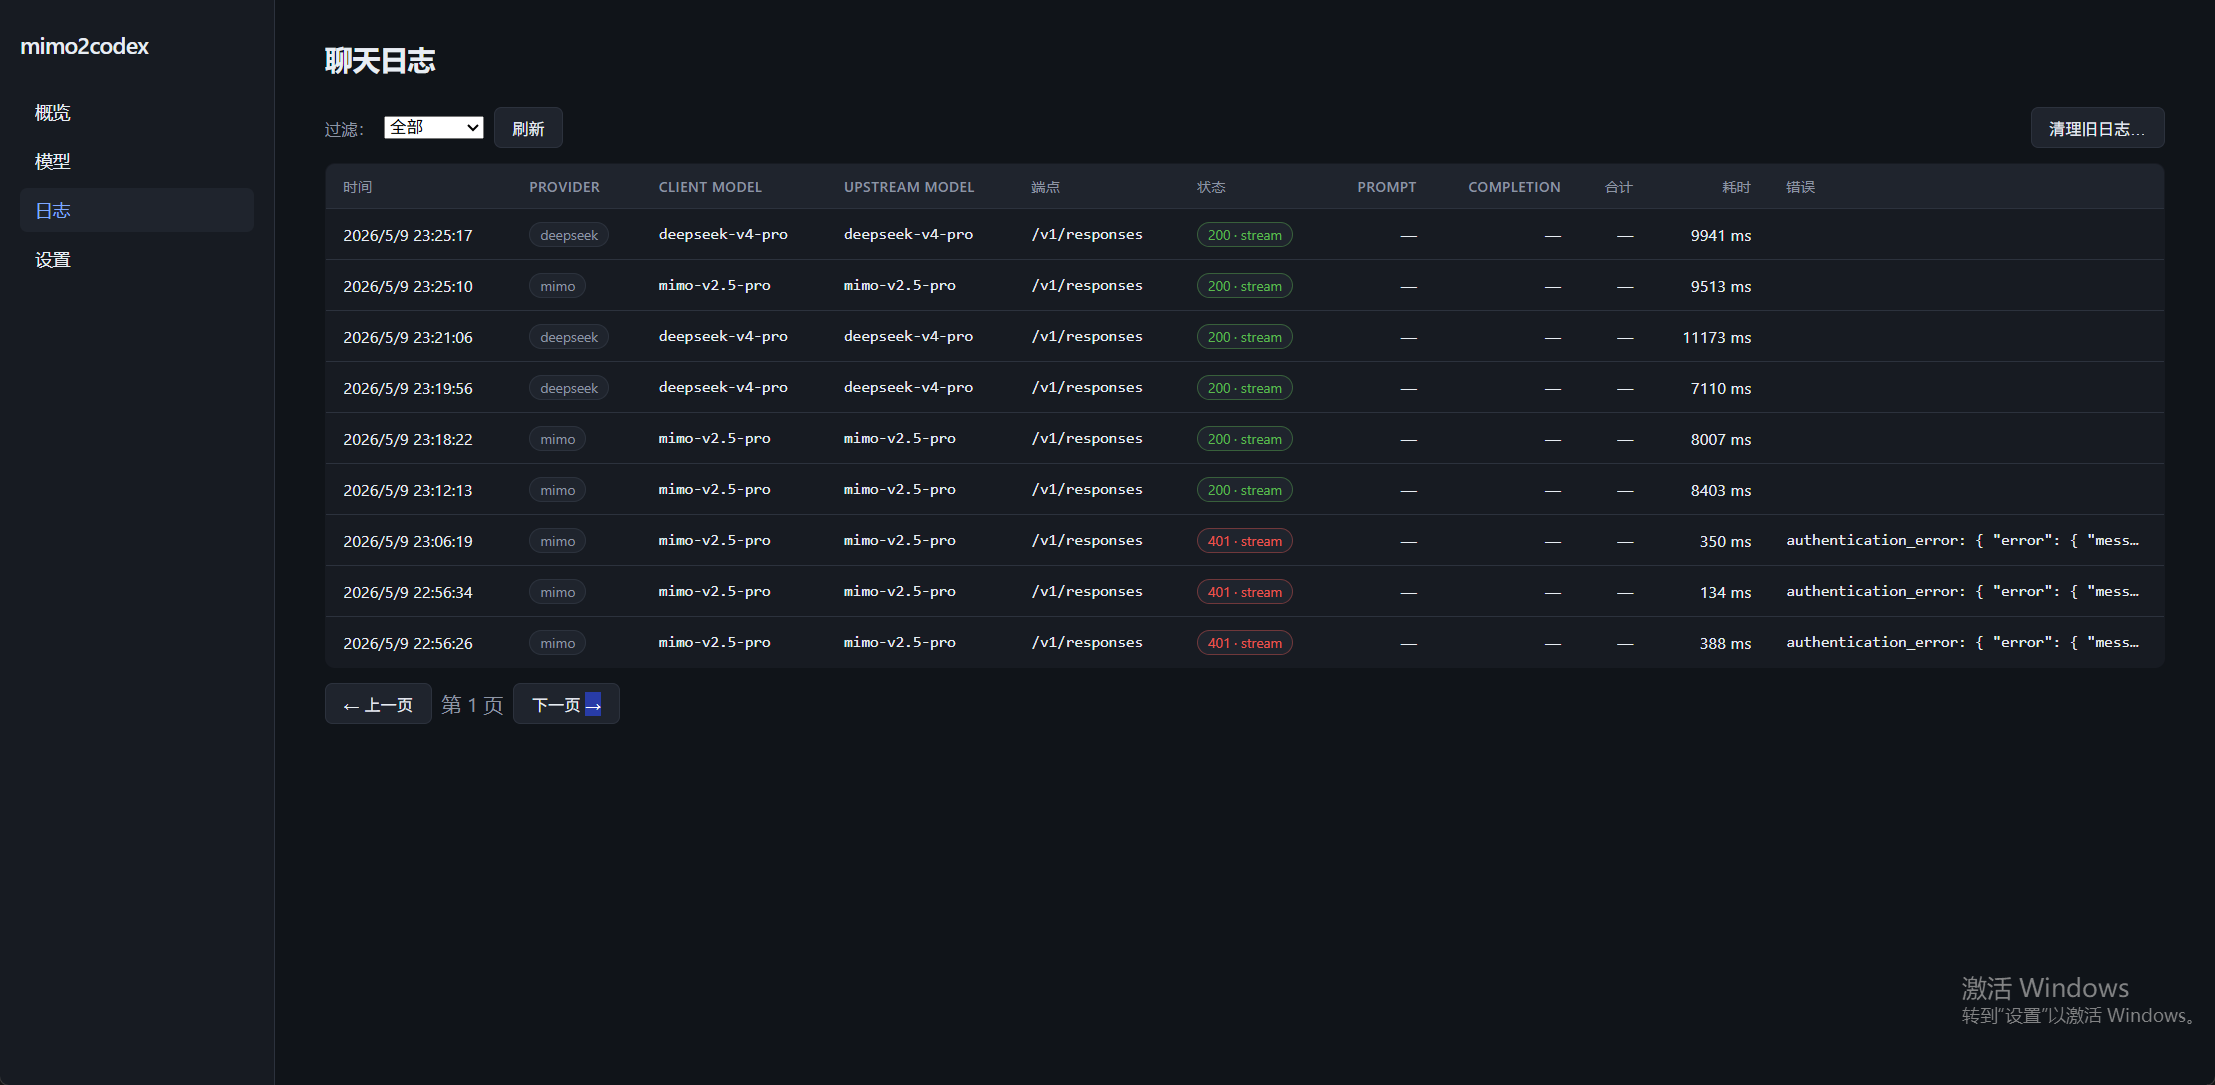
Task: Select the log timestamp 2026/5/9 22:56:26
Action: click(x=408, y=643)
